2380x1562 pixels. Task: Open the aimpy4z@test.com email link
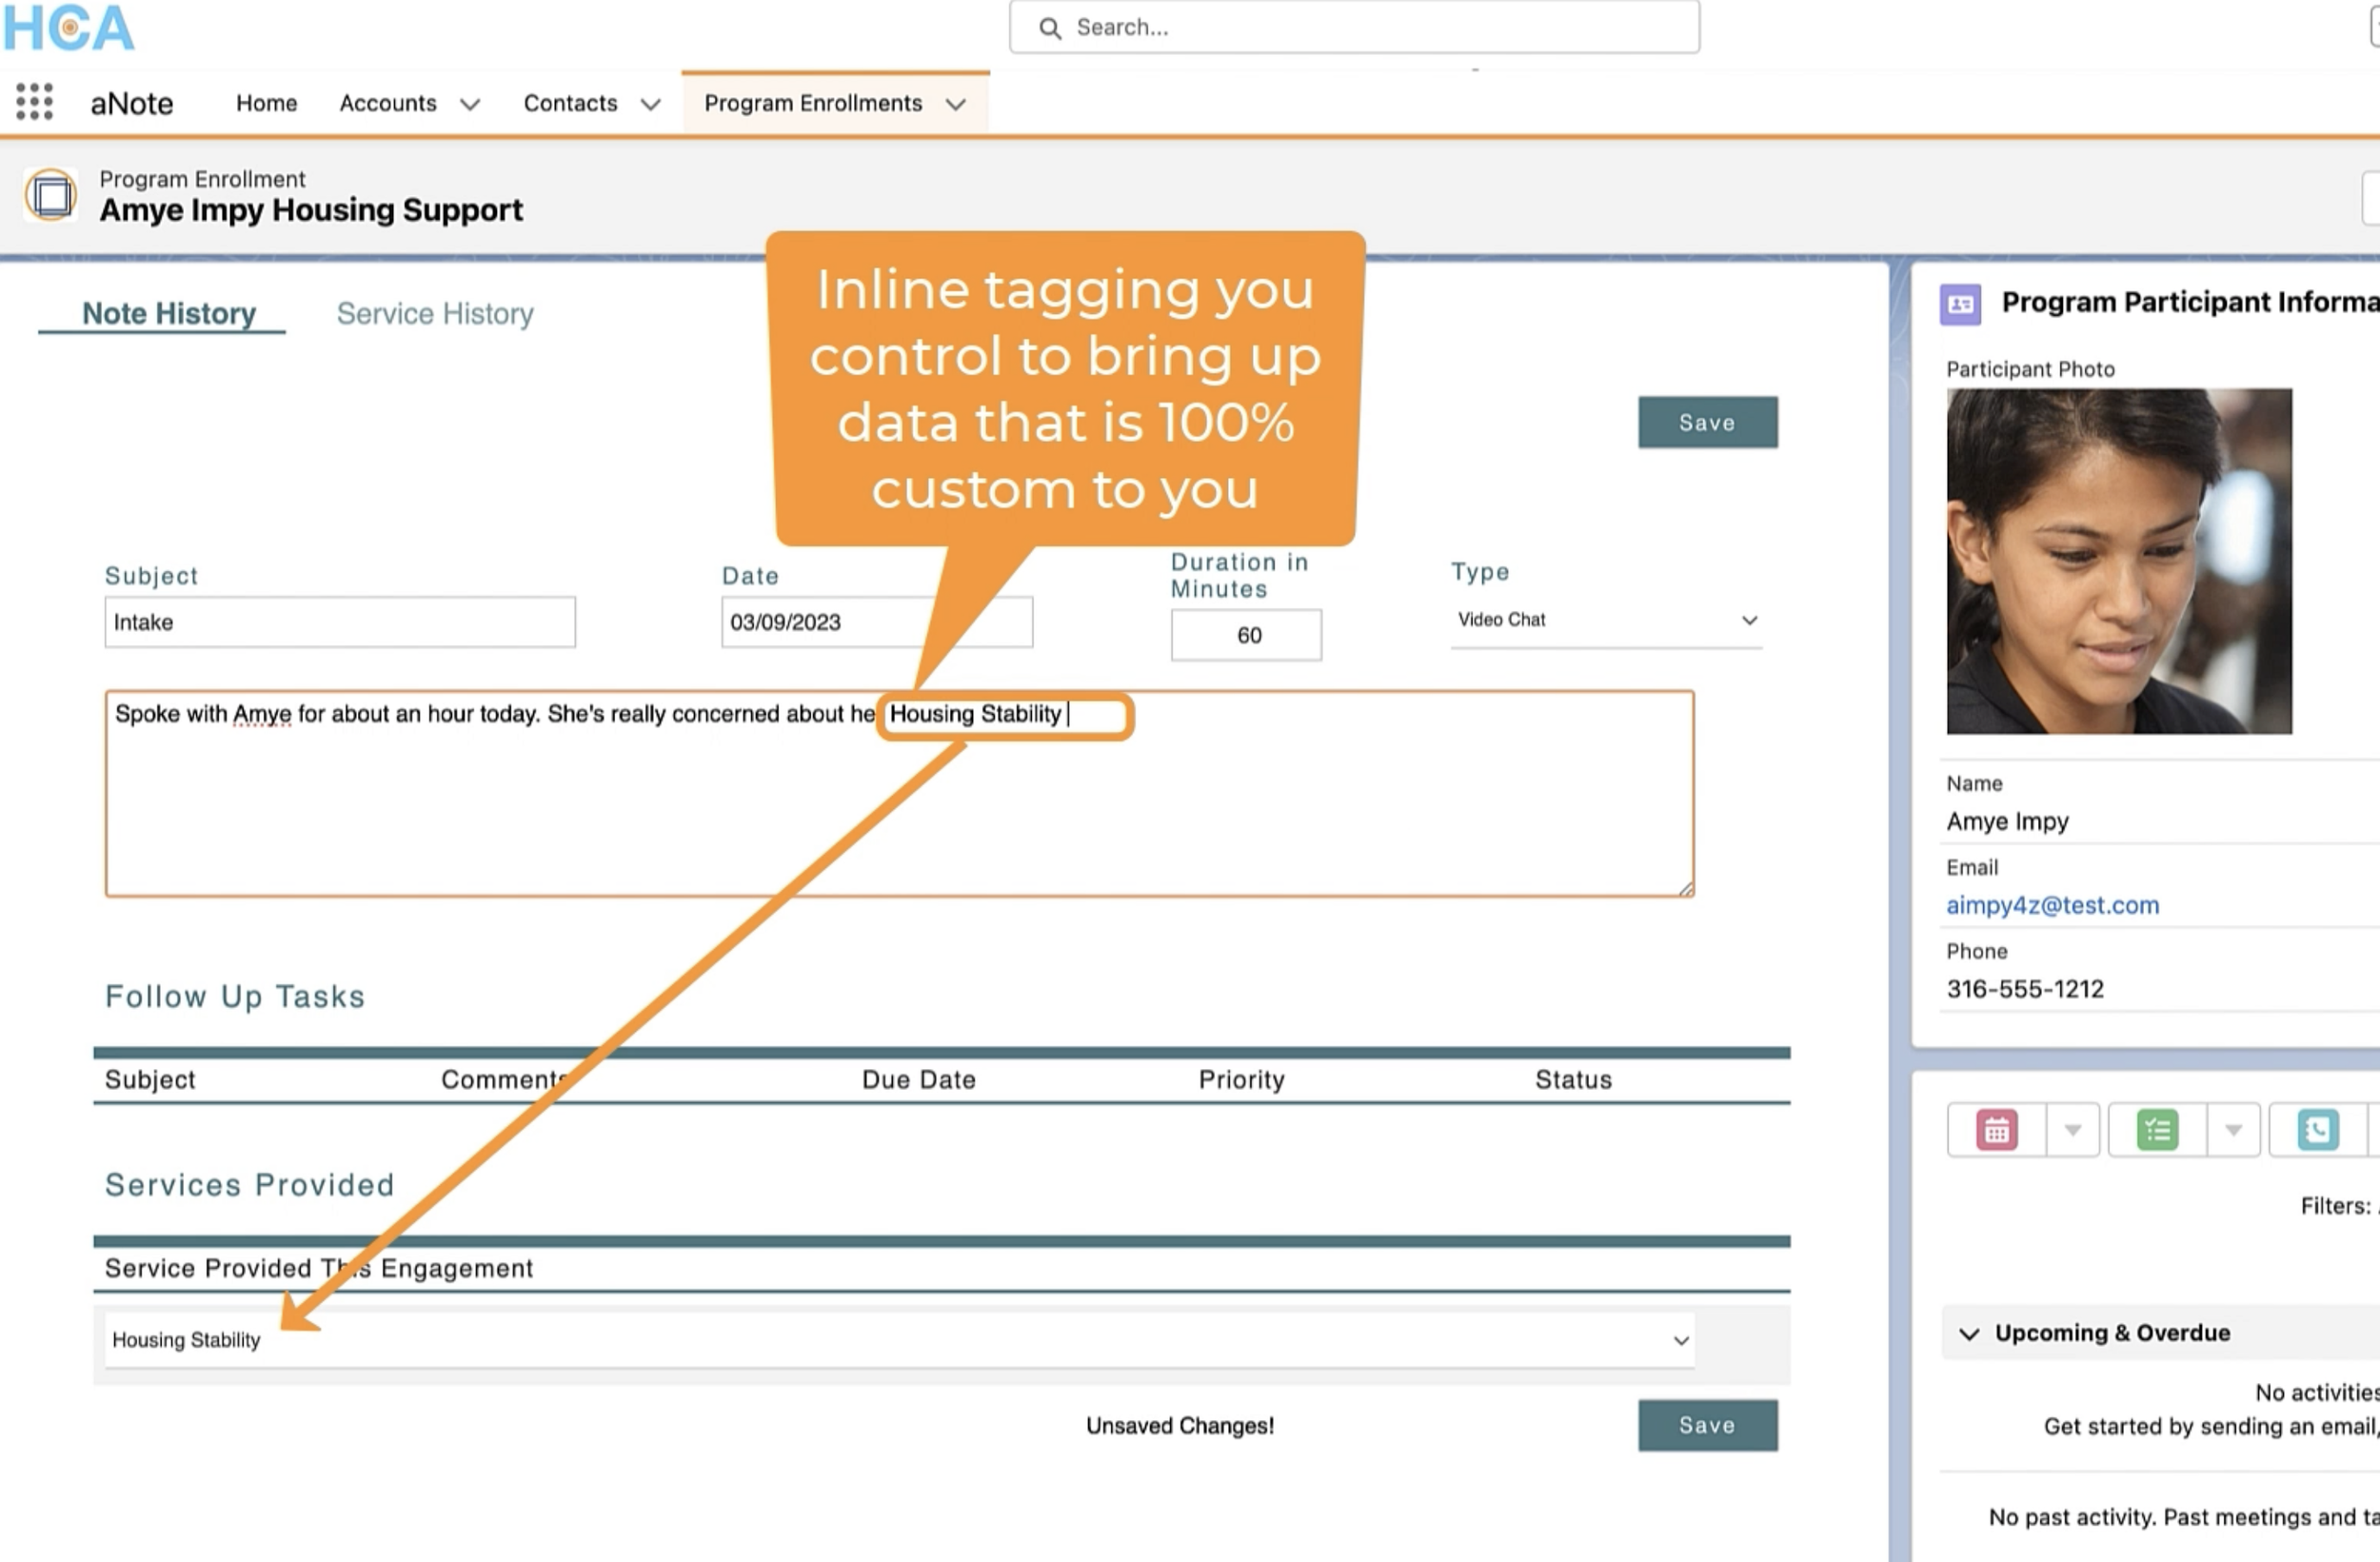pos(2052,905)
